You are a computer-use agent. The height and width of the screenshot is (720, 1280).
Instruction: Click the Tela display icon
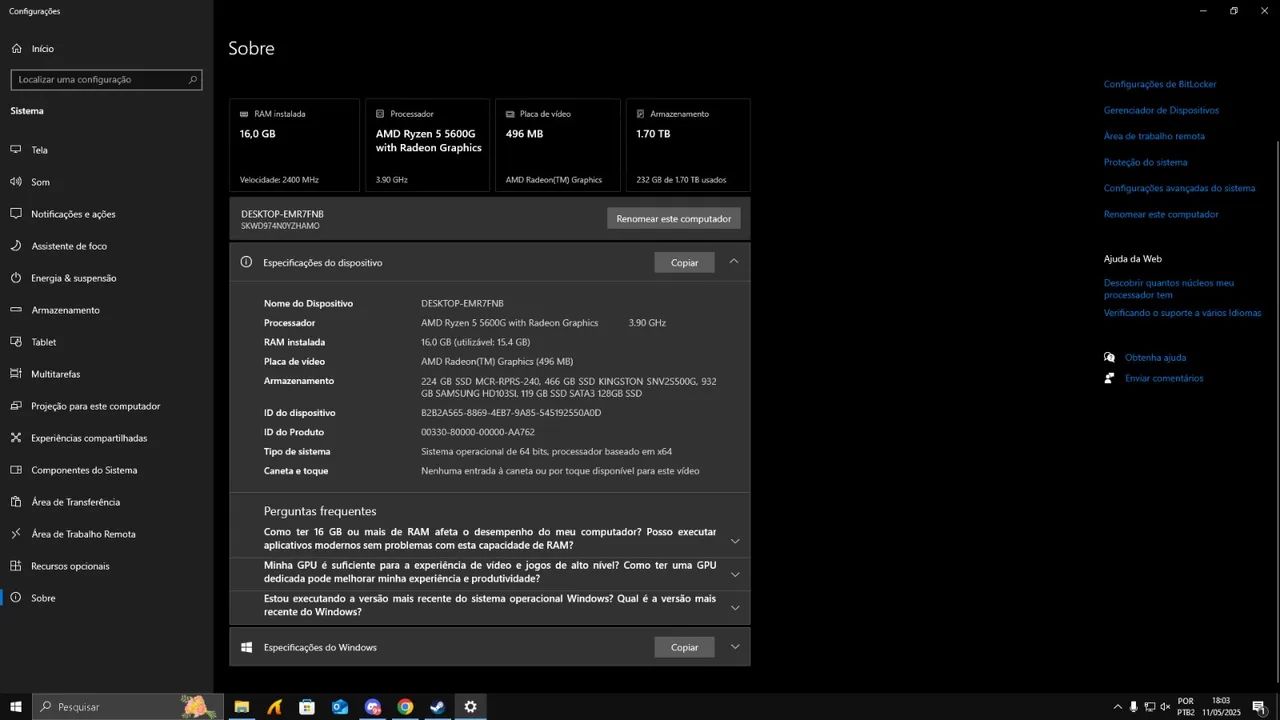tap(16, 150)
